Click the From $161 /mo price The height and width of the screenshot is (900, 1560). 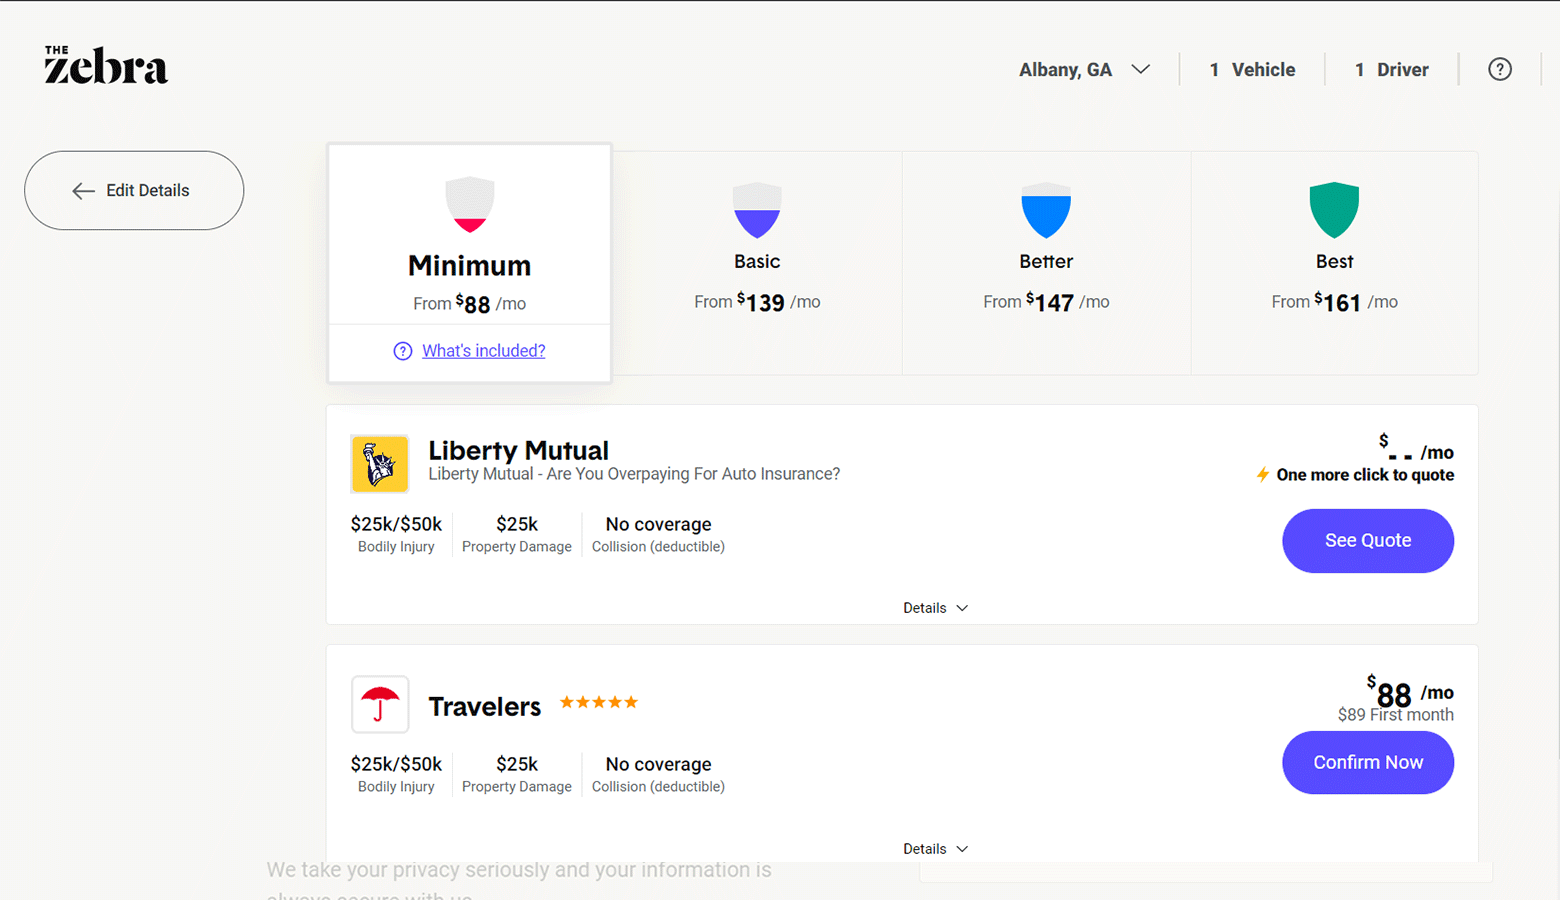pos(1334,302)
